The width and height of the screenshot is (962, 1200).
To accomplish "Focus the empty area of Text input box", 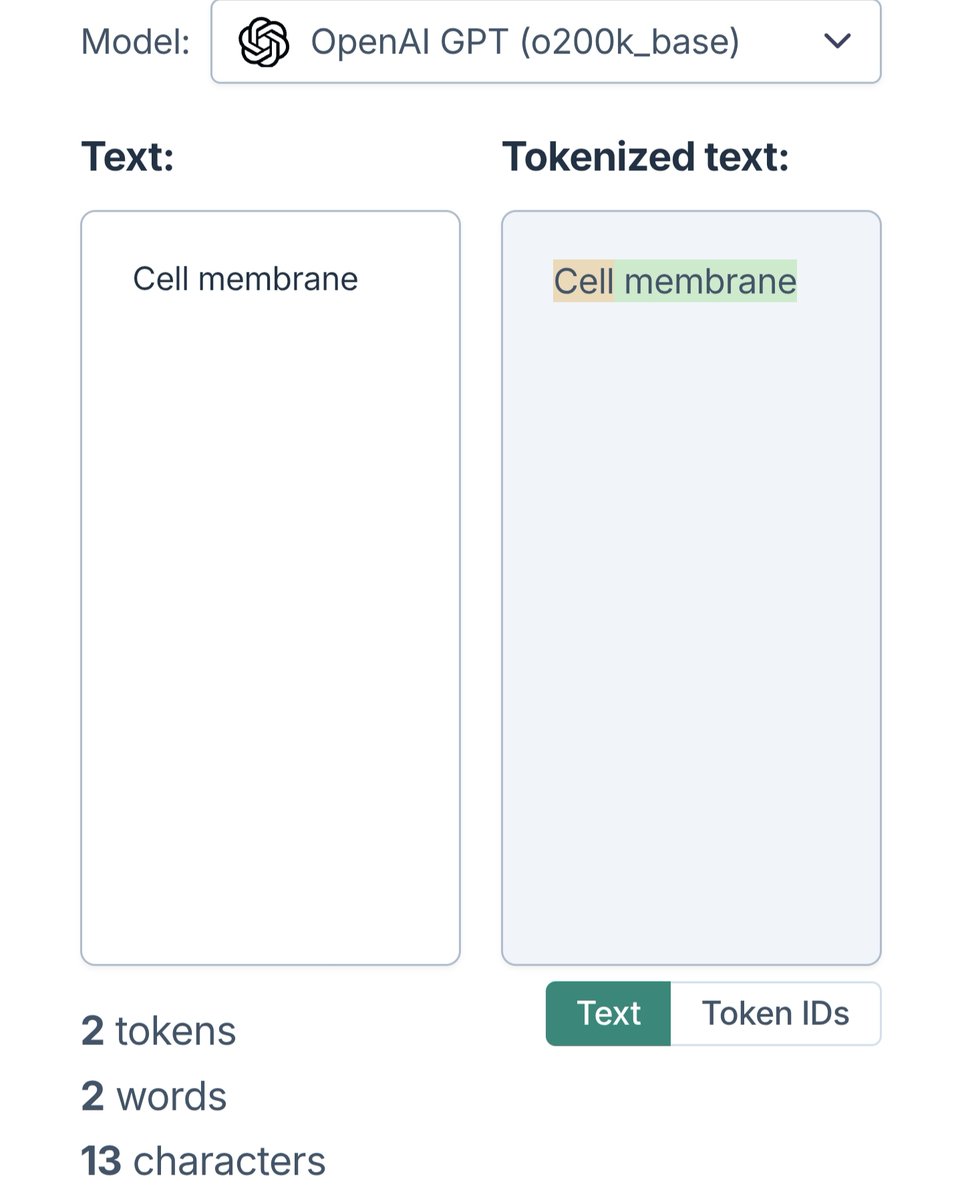I will tap(270, 620).
